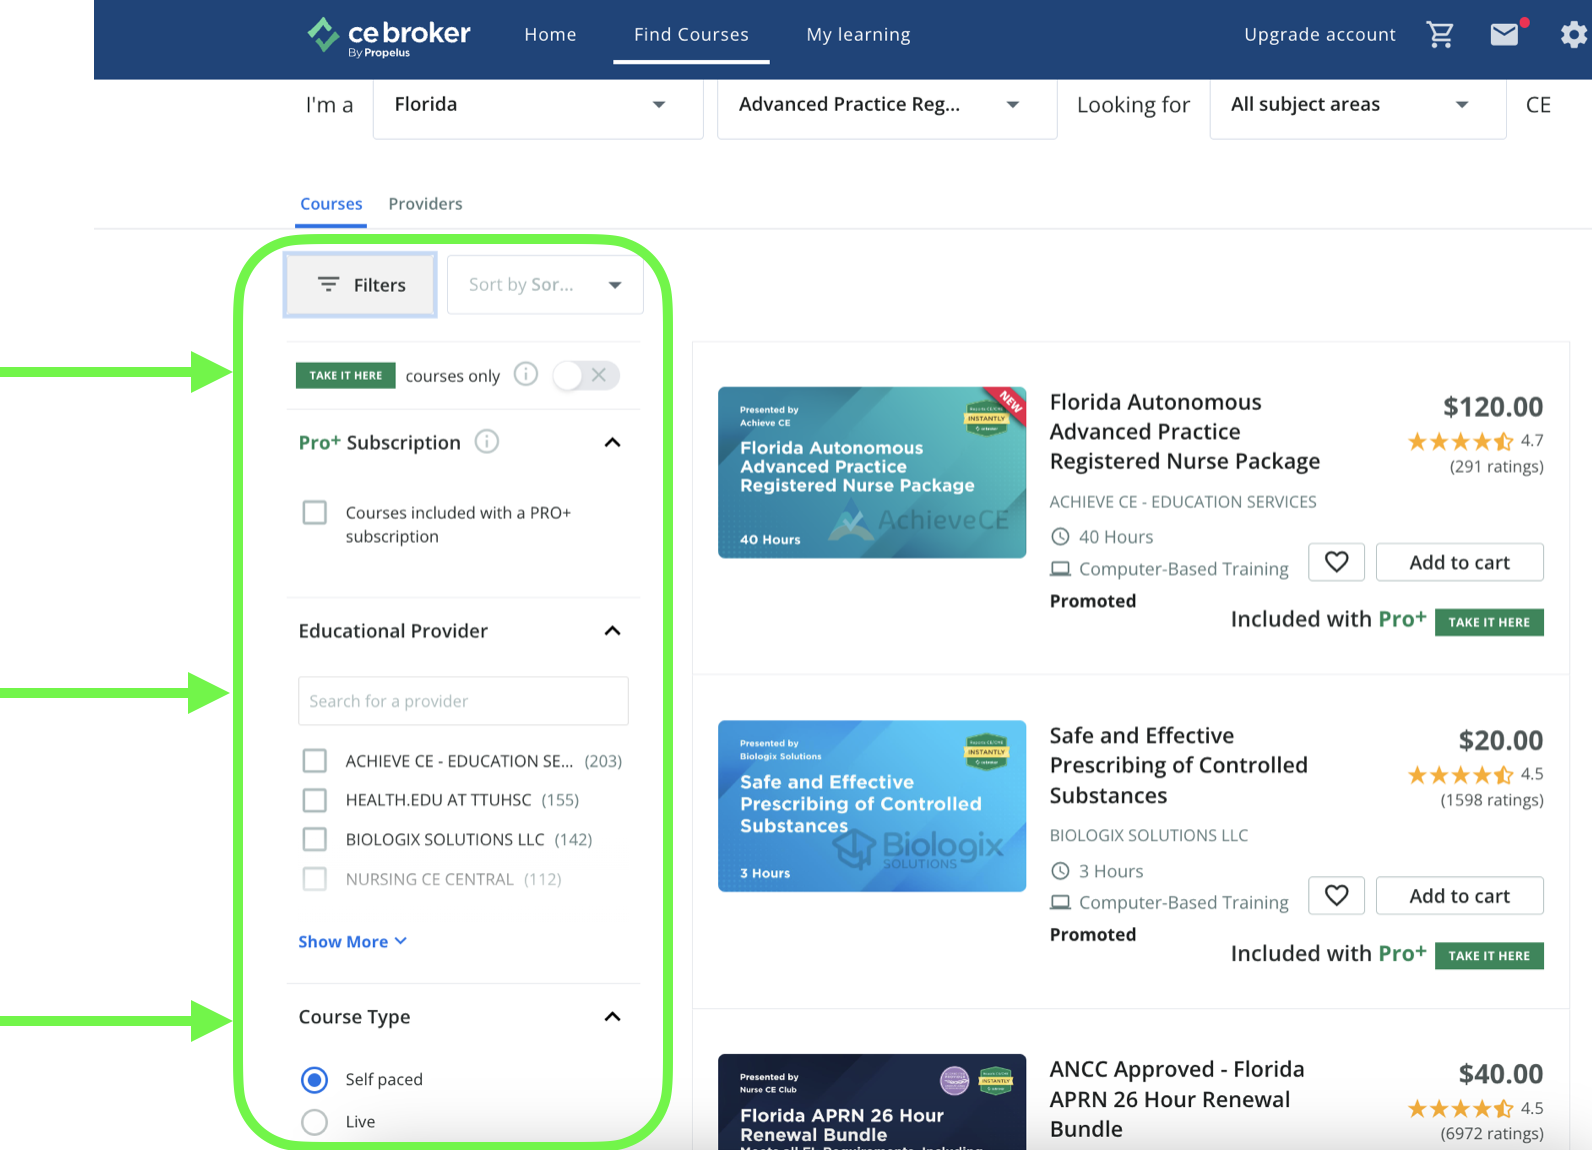This screenshot has width=1592, height=1150.
Task: Open the mail notifications icon
Action: 1505,35
